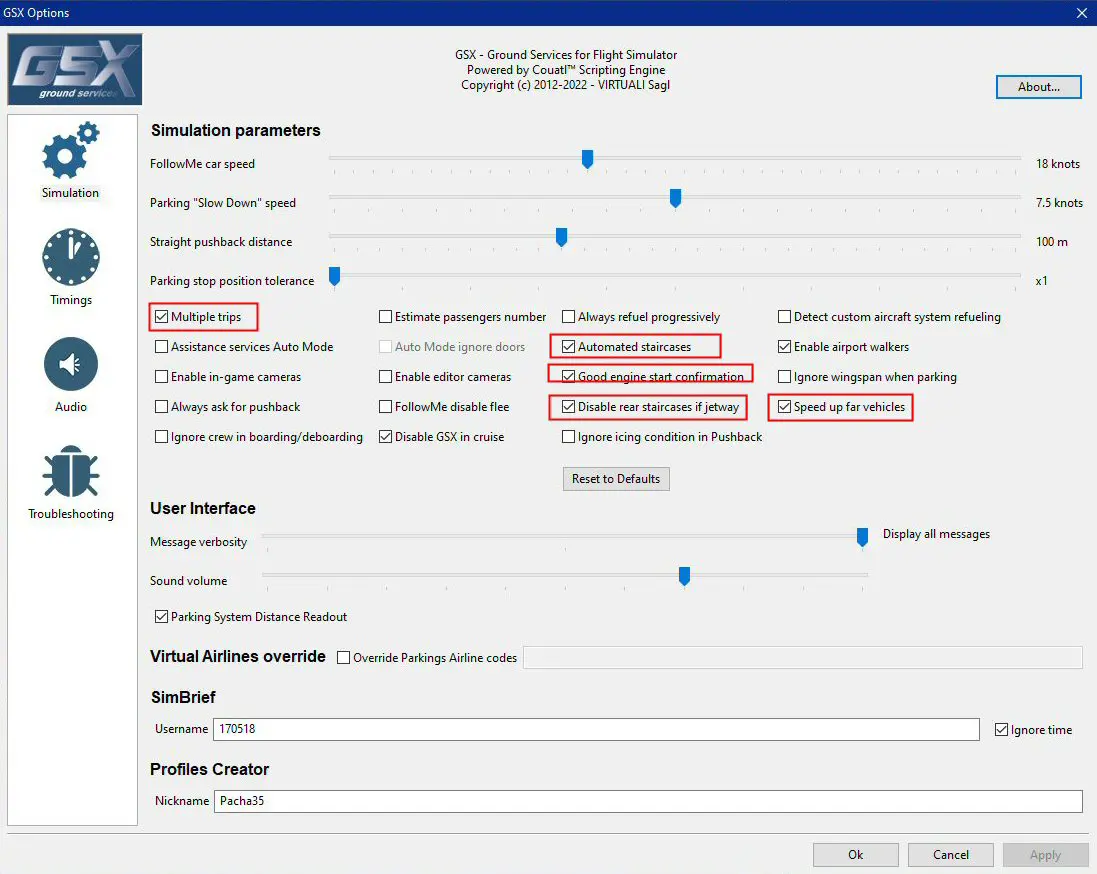The width and height of the screenshot is (1097, 874).
Task: Click Reset to Defaults button
Action: [x=616, y=479]
